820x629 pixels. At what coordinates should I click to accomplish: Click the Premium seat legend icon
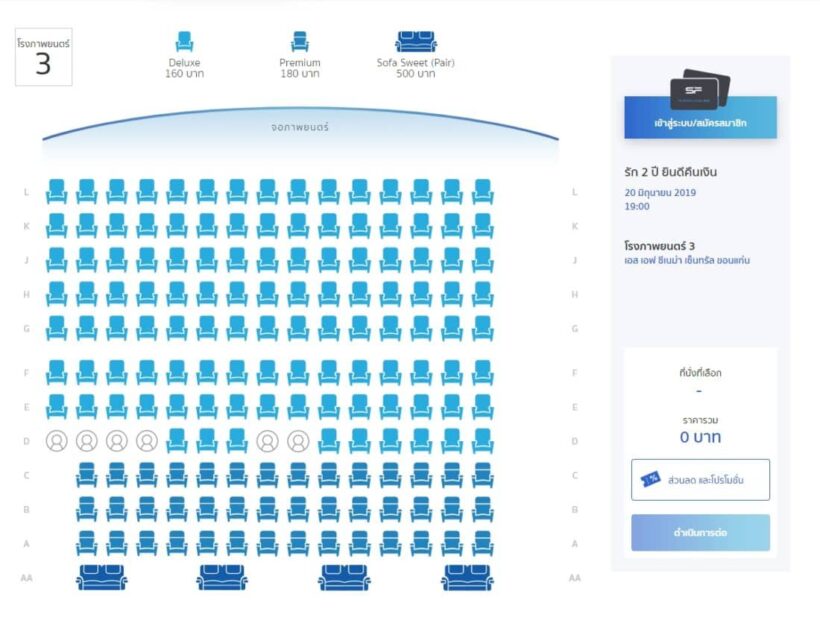coord(300,42)
